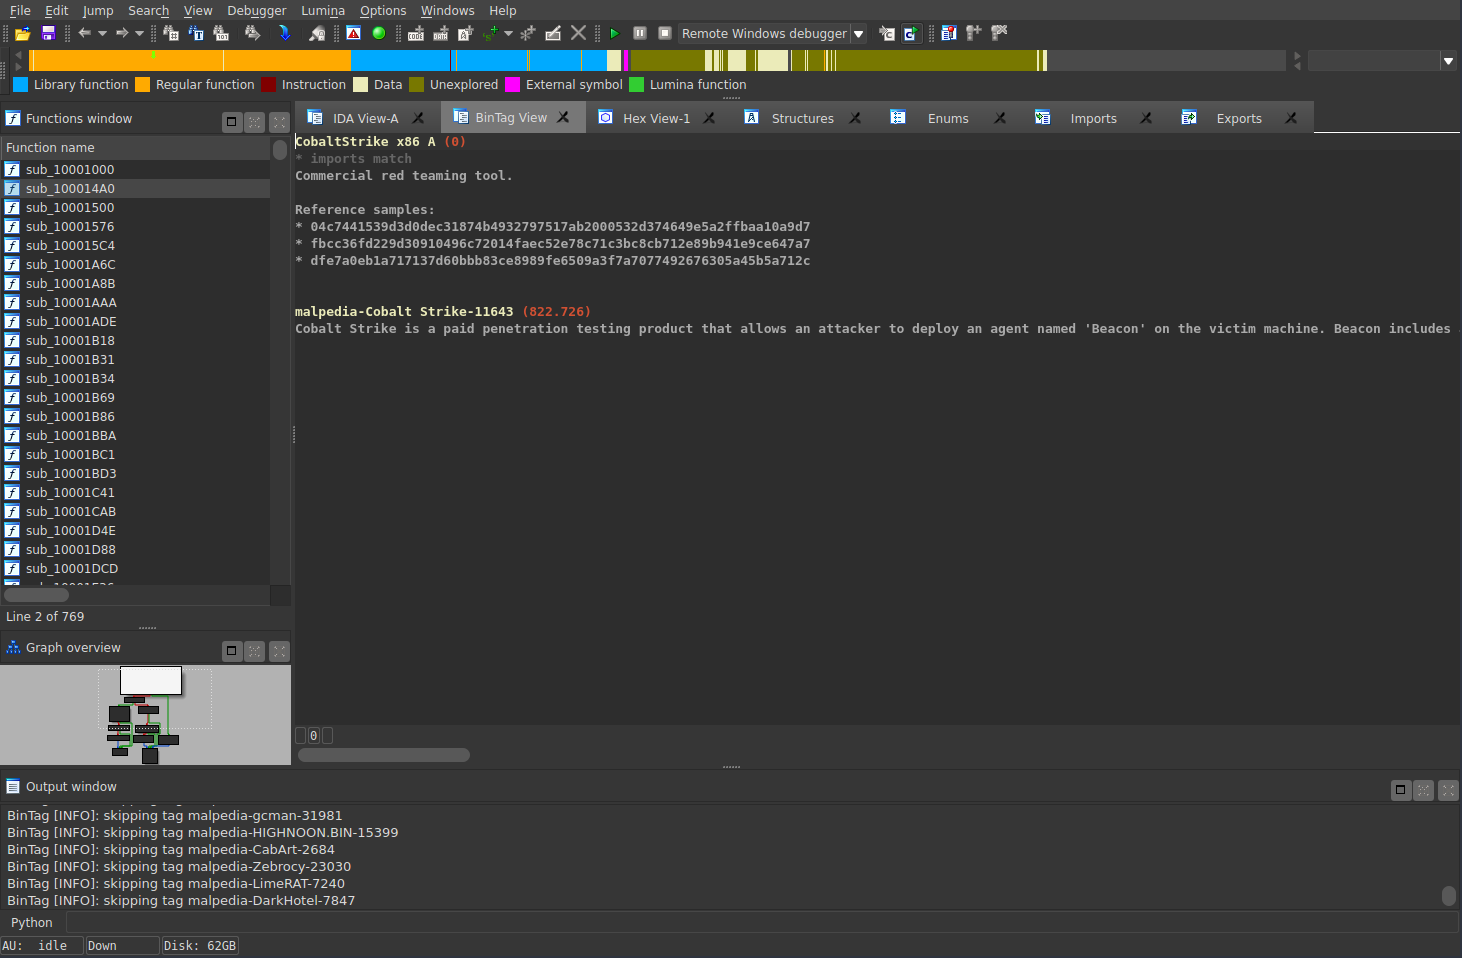Switch to the Structures tab
The image size is (1462, 958).
point(802,118)
